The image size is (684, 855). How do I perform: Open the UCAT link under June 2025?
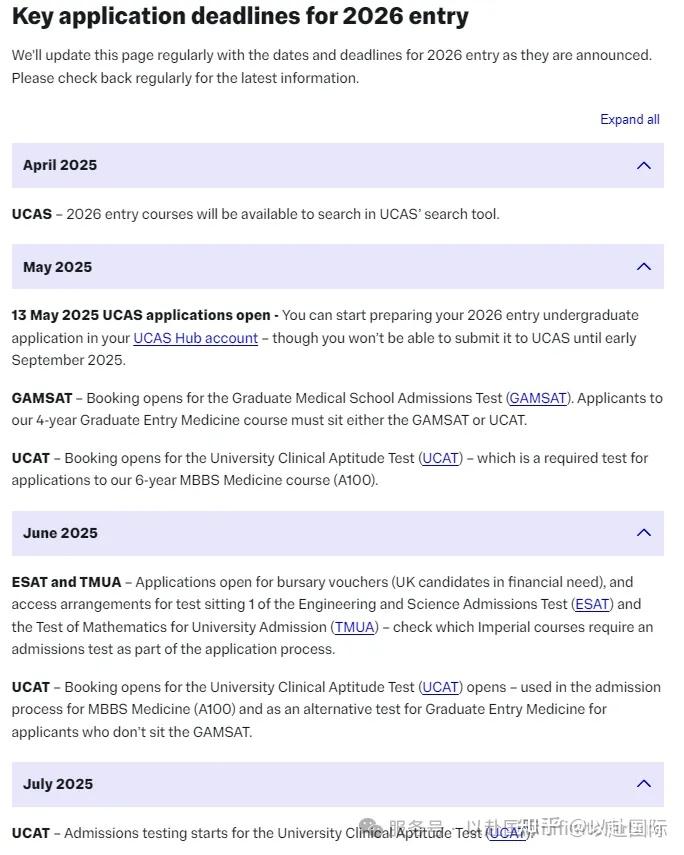[441, 687]
